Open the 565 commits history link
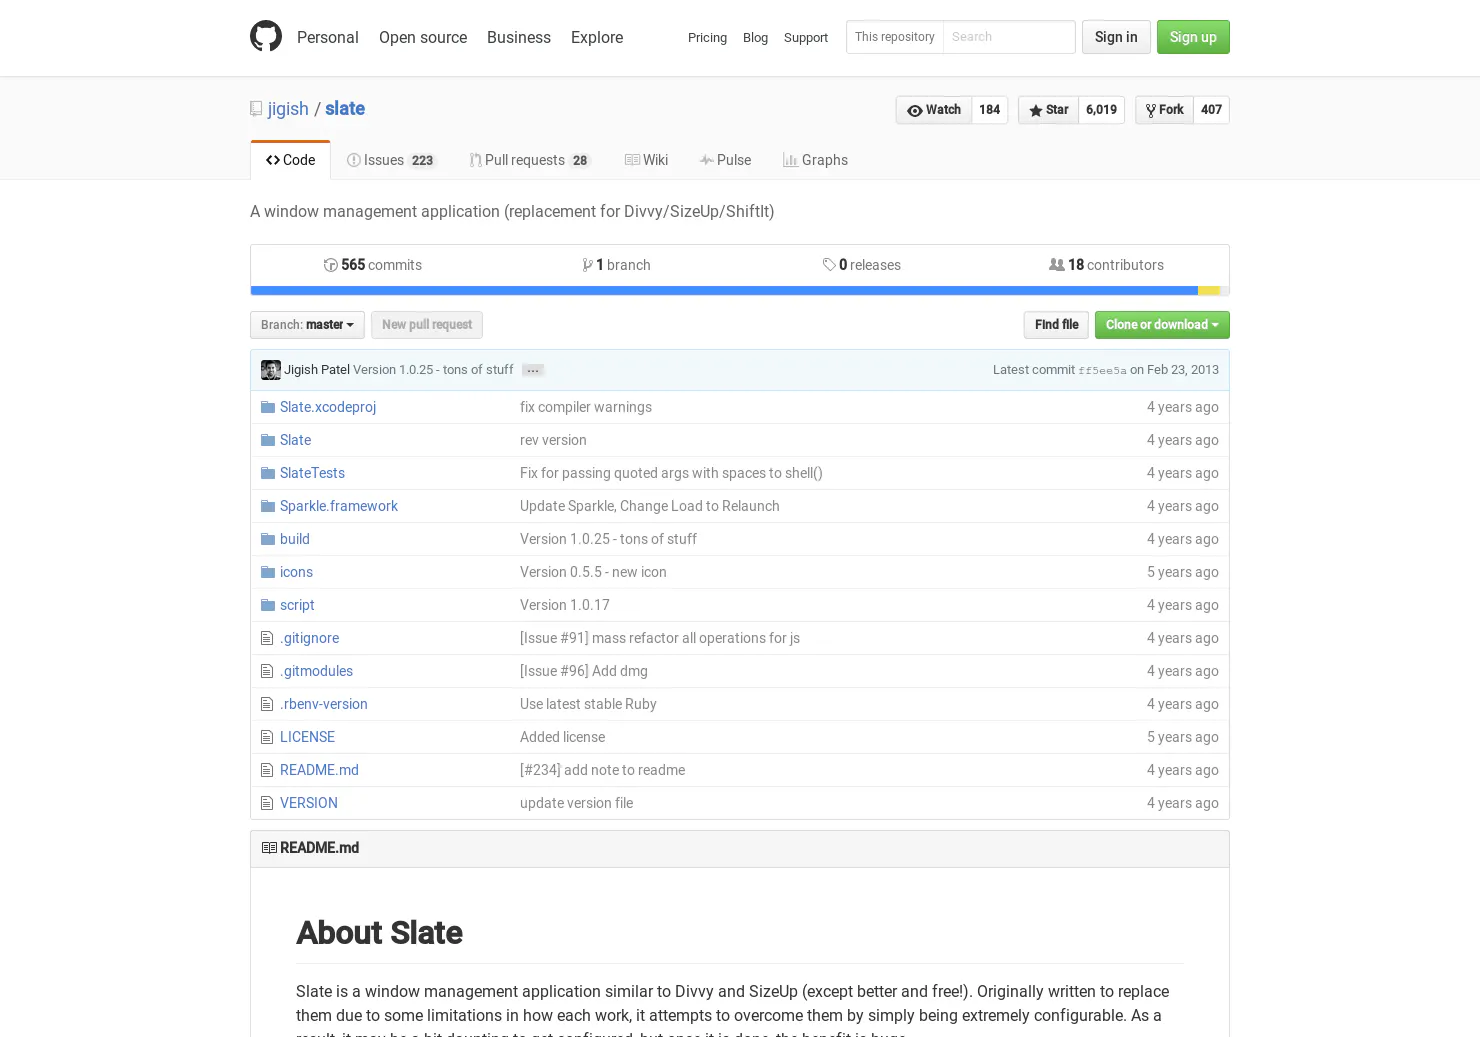 tap(373, 265)
